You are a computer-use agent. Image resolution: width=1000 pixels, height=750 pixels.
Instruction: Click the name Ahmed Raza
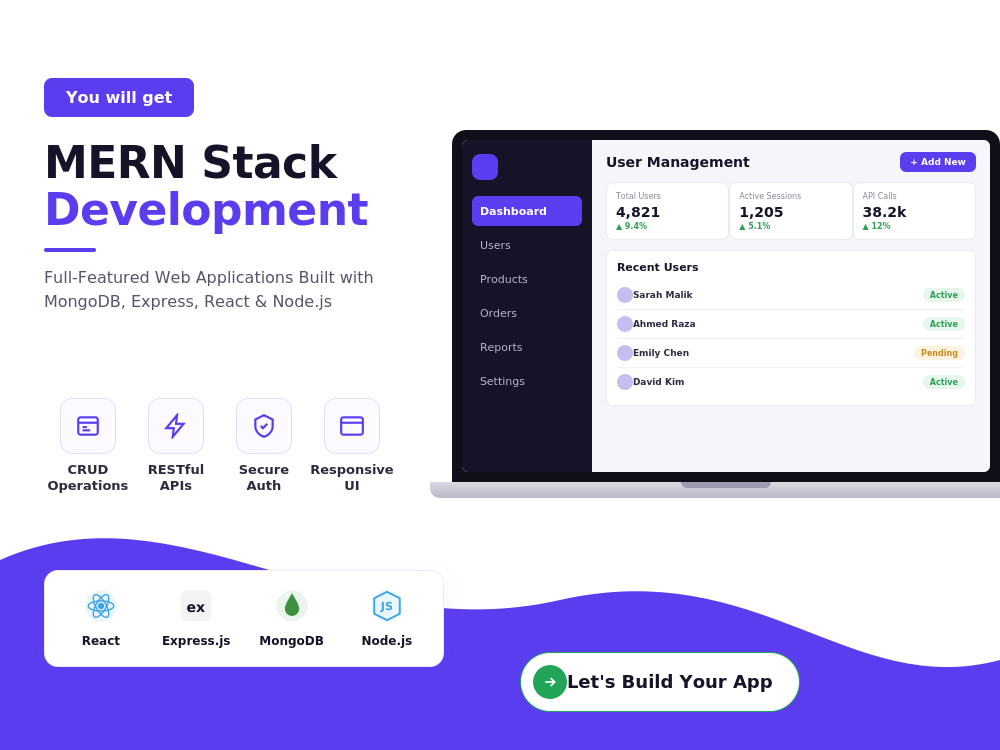[x=664, y=324]
